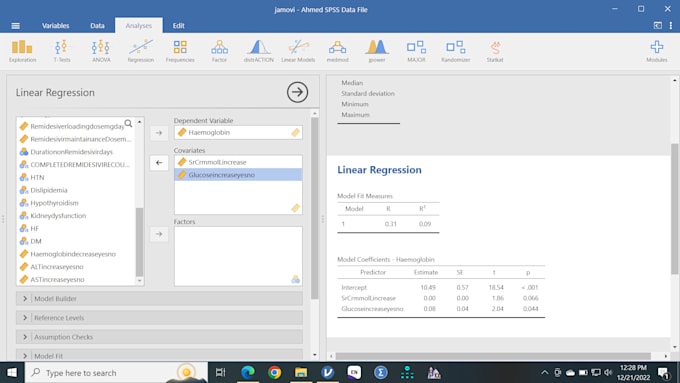The image size is (680, 383).
Task: Expand the Model Builder section
Action: [160, 298]
